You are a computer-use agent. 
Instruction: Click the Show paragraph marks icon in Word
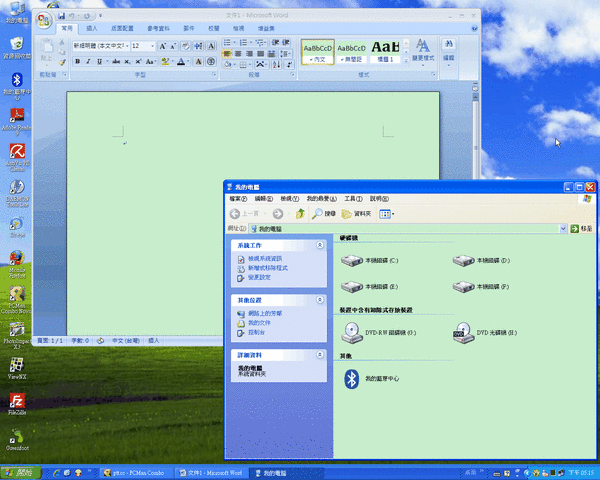coord(289,64)
